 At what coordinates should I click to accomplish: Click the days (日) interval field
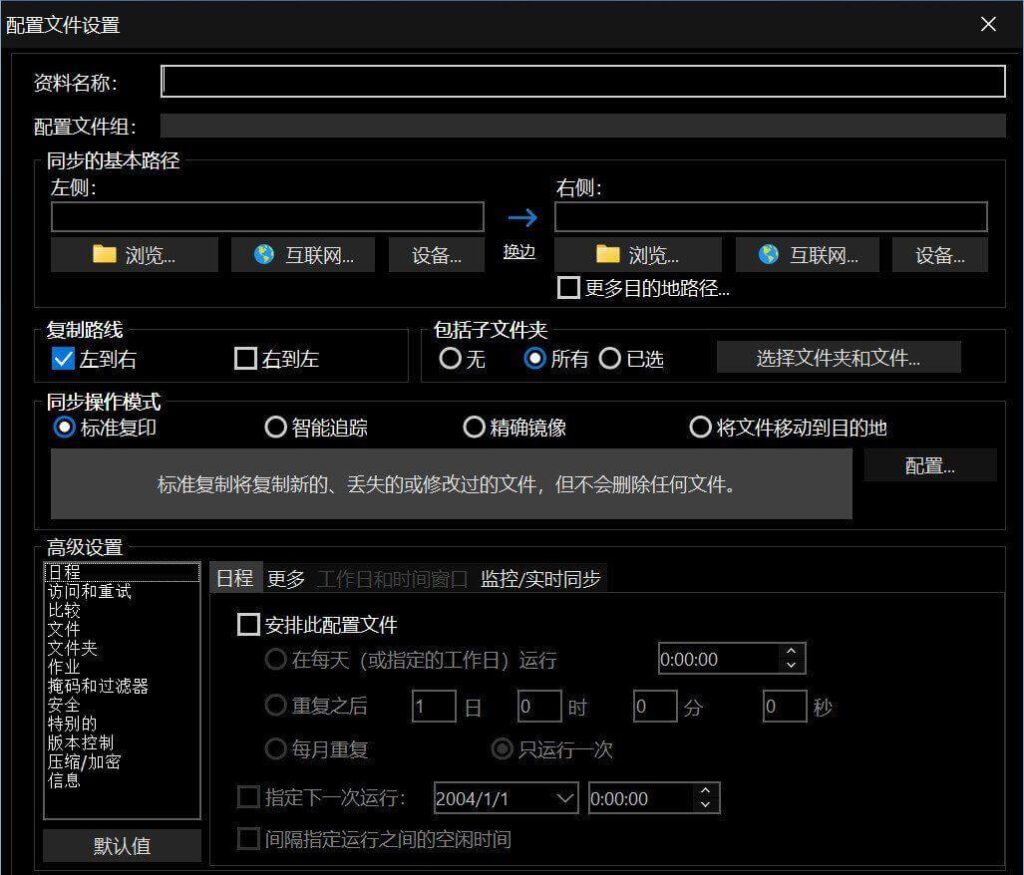pos(434,706)
